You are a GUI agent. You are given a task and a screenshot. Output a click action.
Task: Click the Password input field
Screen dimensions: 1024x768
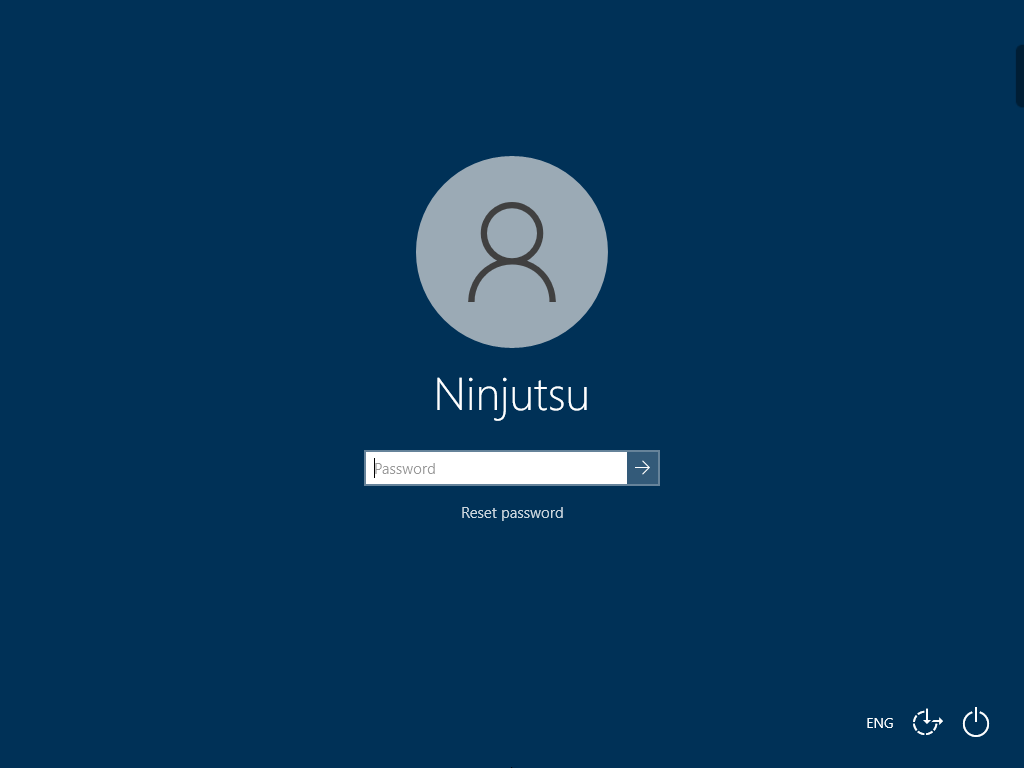pyautogui.click(x=496, y=468)
